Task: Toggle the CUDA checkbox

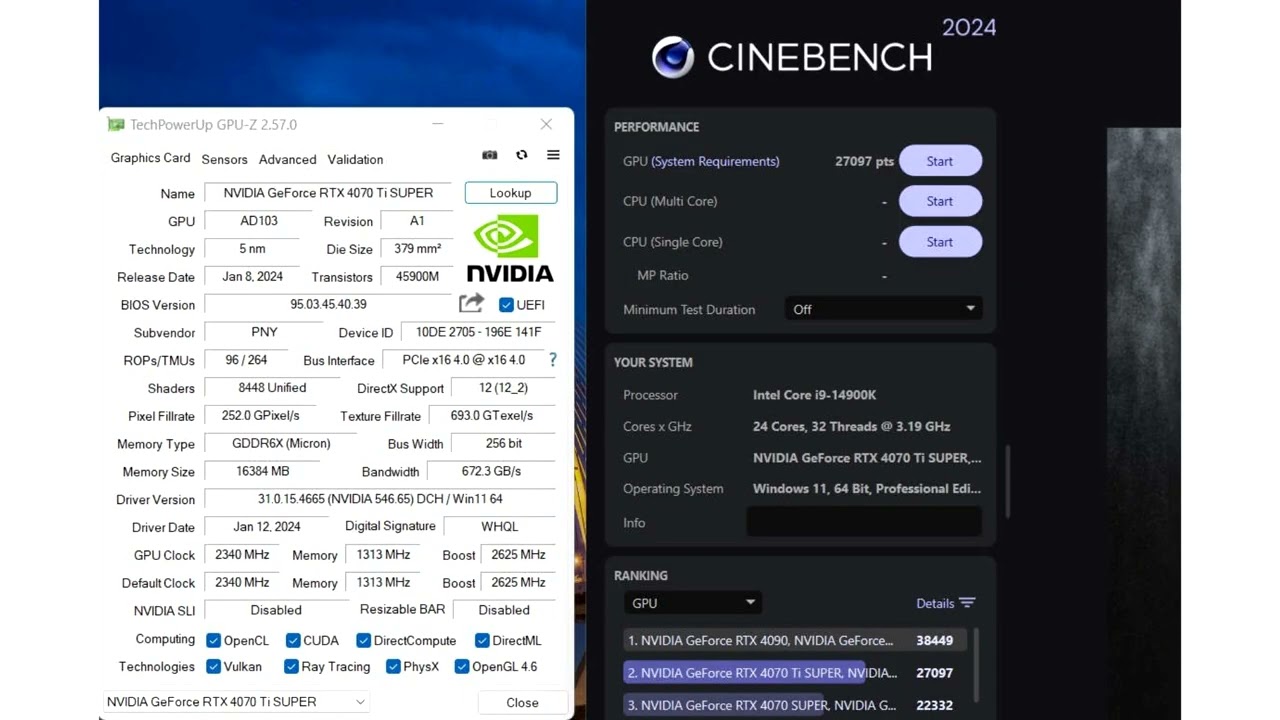Action: tap(293, 640)
